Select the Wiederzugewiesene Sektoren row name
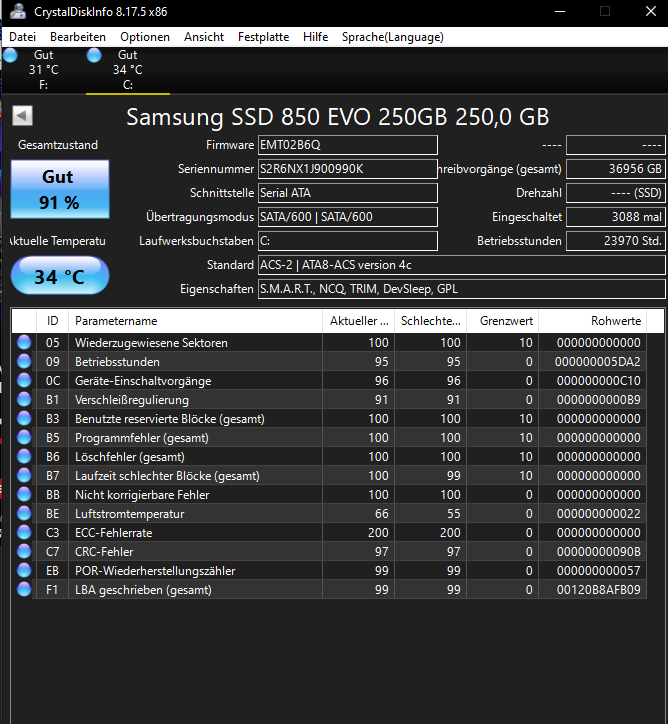 click(x=151, y=343)
